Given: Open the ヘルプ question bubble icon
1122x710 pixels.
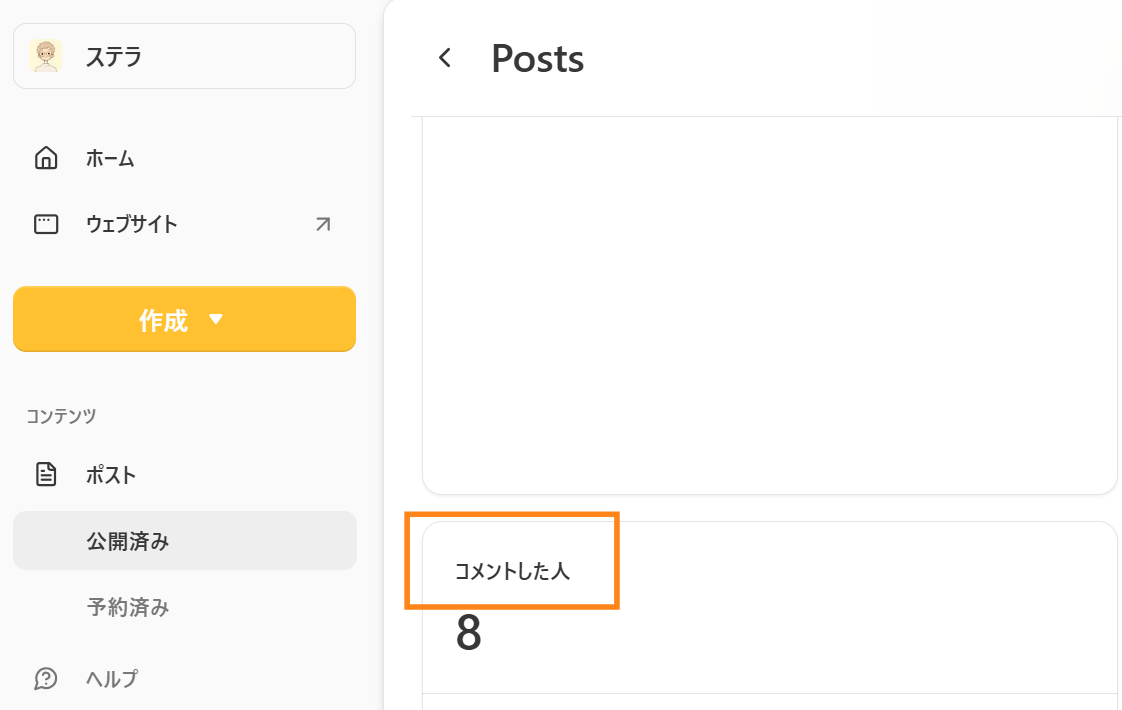Looking at the screenshot, I should pyautogui.click(x=46, y=678).
